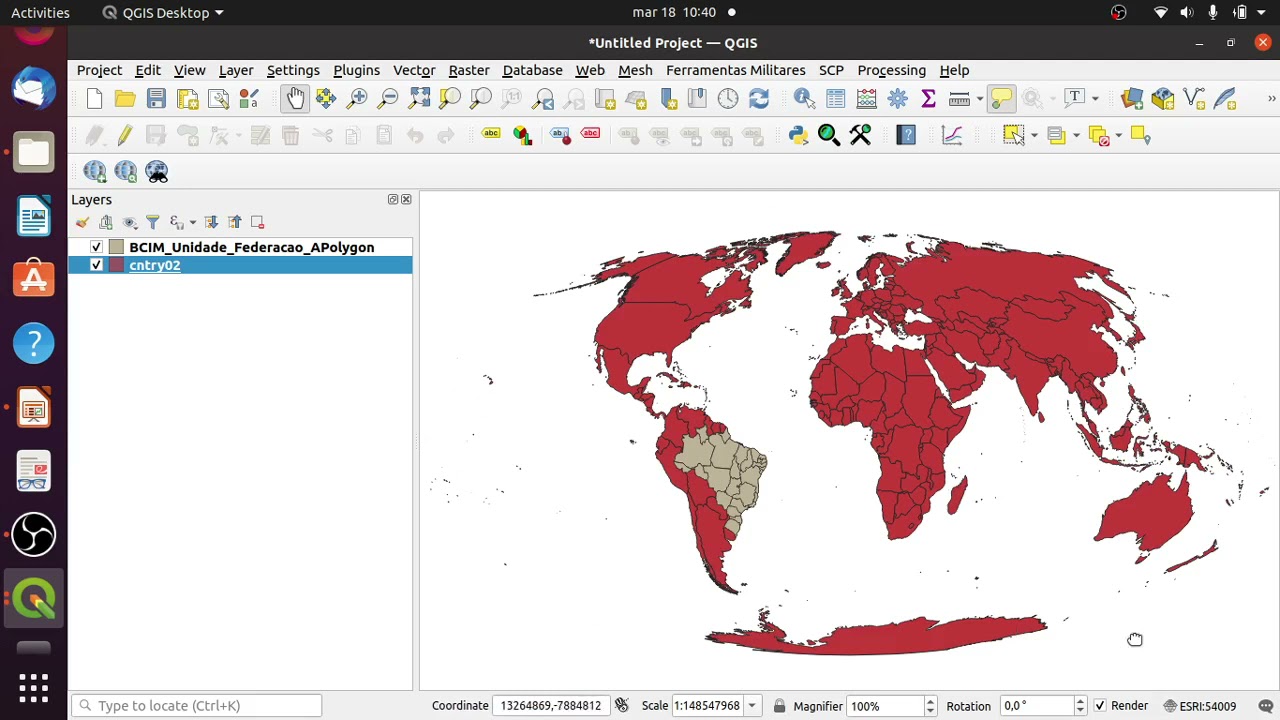Expand the Scale dropdown arrow

pos(752,706)
